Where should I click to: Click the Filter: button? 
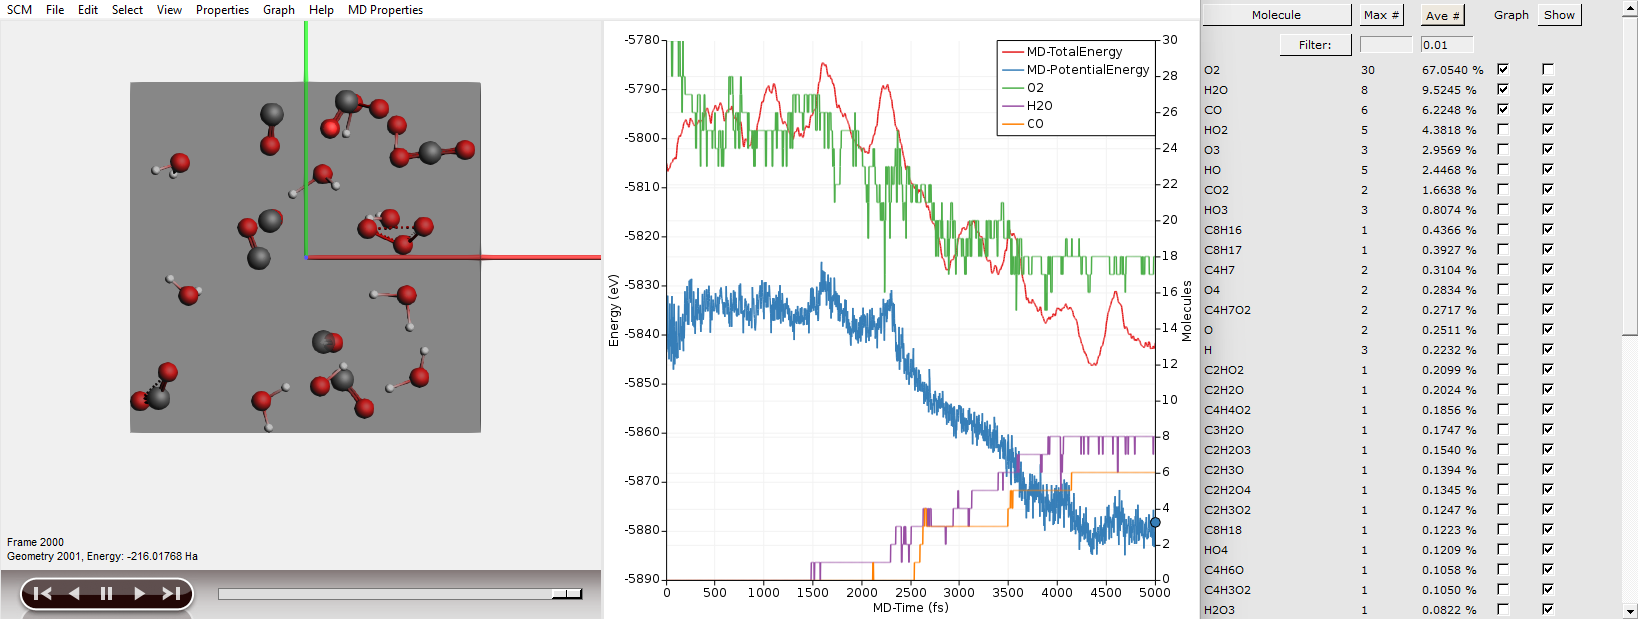(x=1315, y=45)
